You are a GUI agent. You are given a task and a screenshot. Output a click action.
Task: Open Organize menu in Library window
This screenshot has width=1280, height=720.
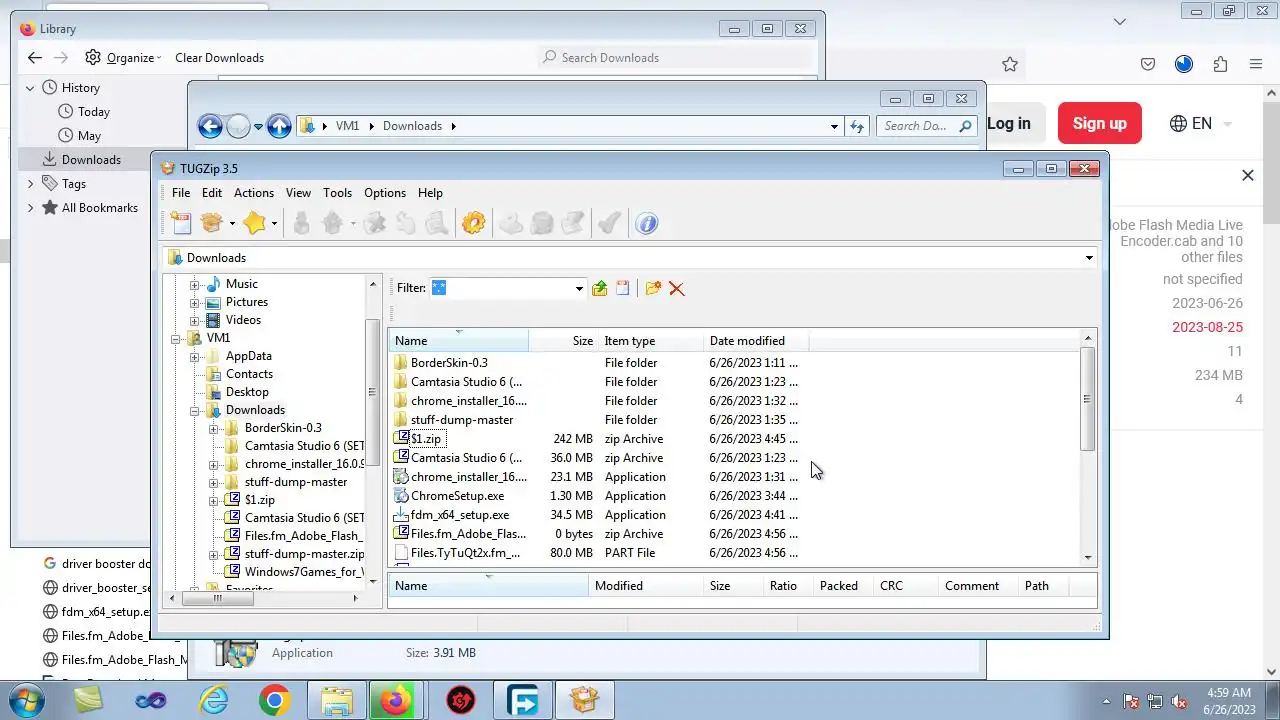123,58
